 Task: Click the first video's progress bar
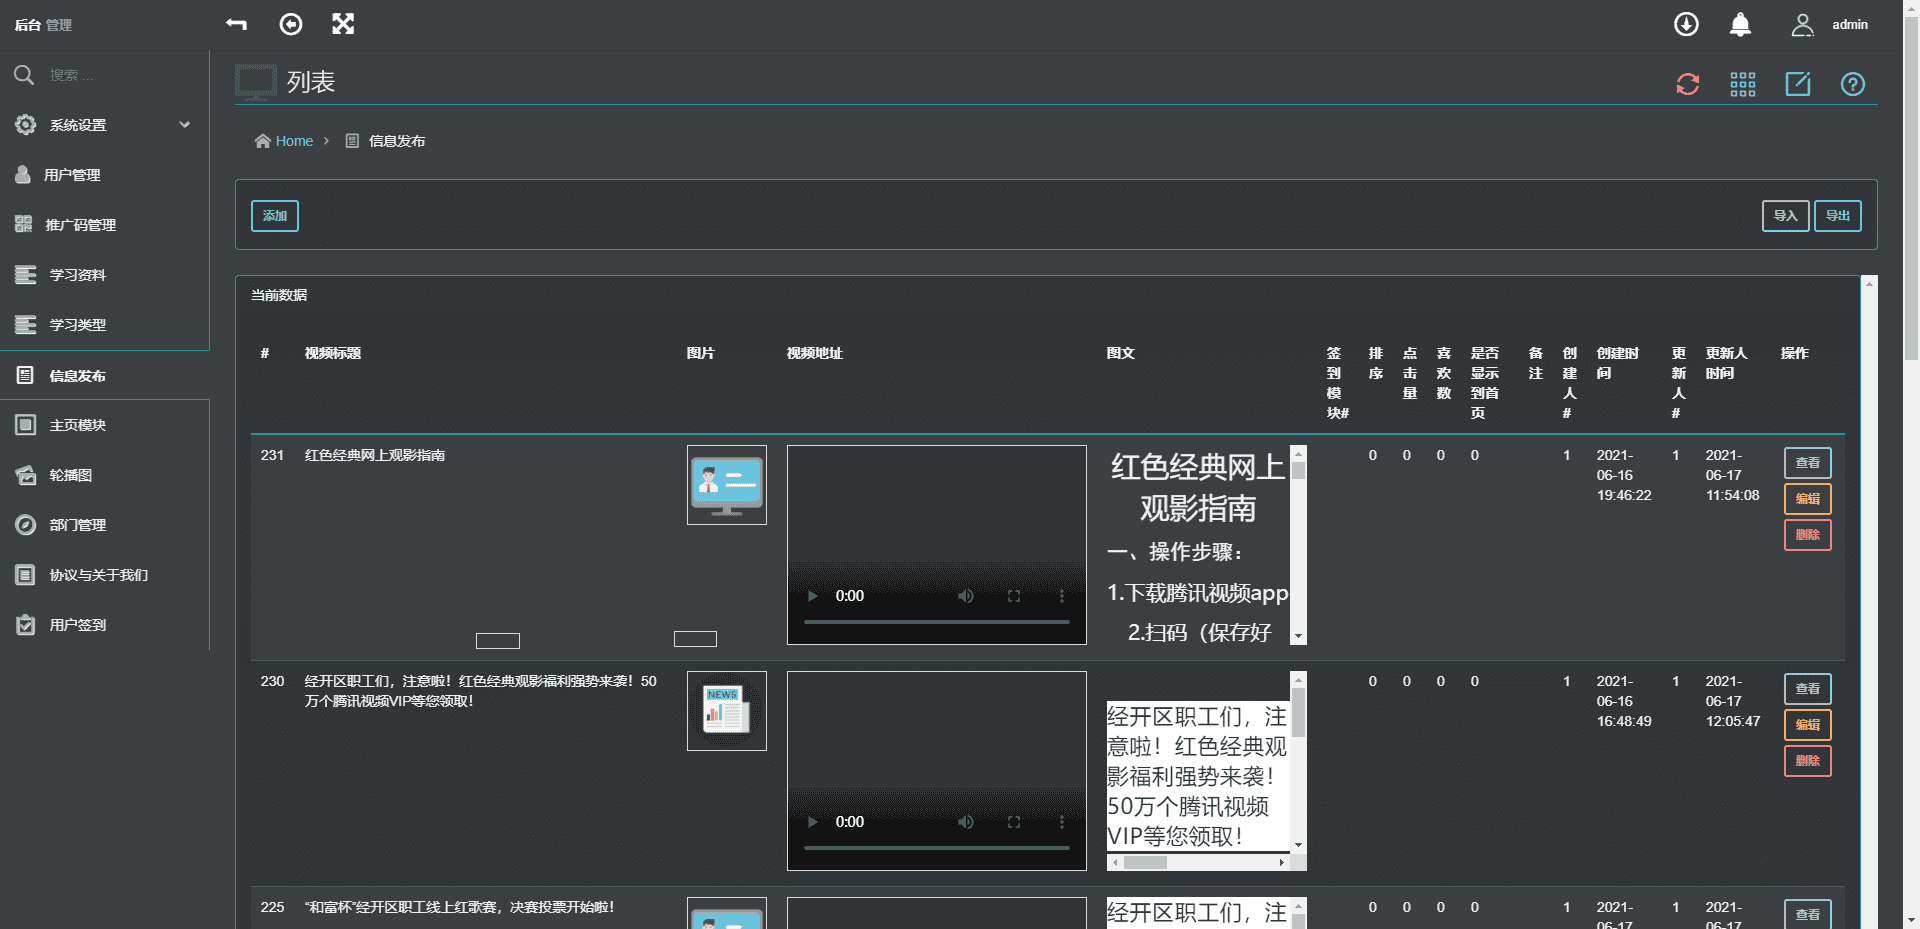pyautogui.click(x=936, y=622)
